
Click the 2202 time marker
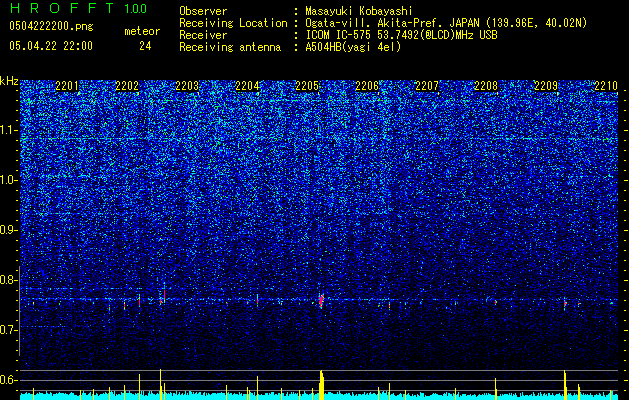127,86
